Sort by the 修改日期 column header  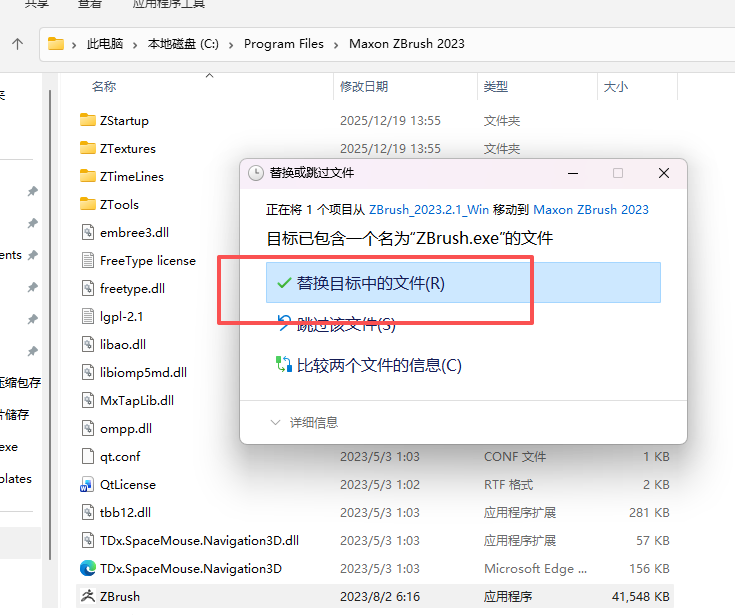[x=364, y=86]
